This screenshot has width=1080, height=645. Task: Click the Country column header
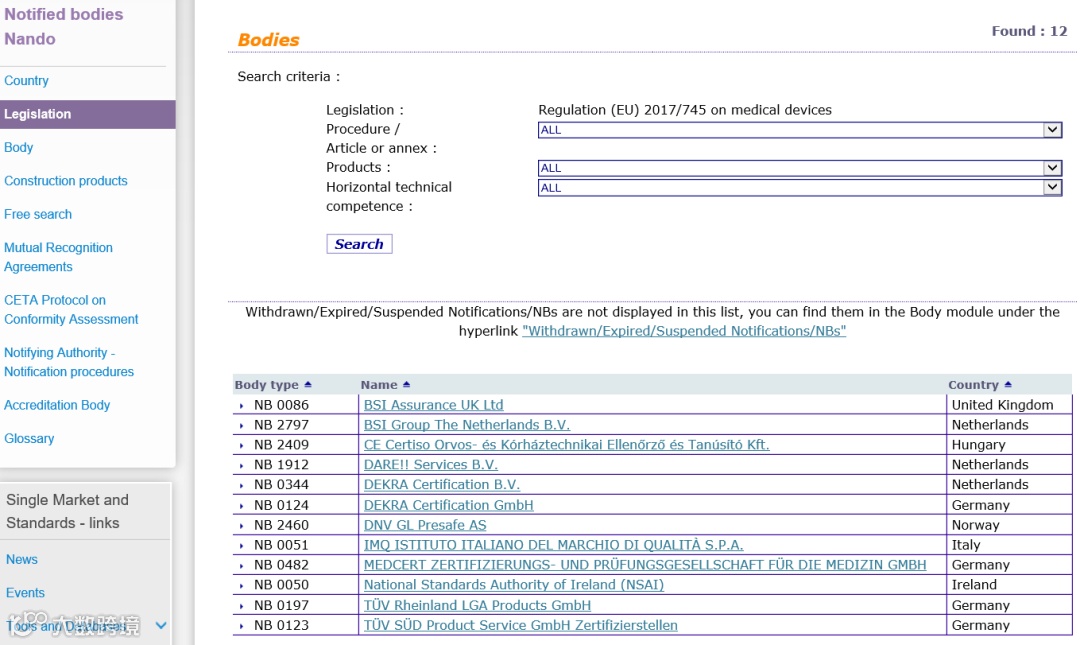coord(973,385)
